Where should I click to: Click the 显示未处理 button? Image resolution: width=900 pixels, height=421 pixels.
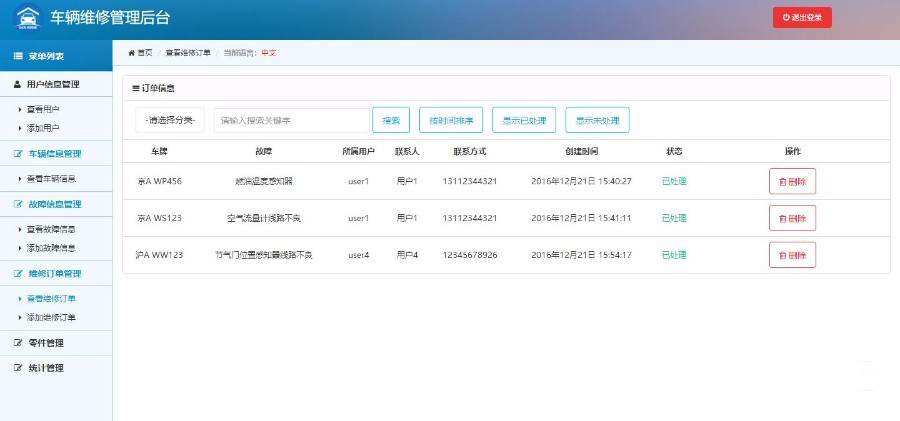tap(597, 121)
